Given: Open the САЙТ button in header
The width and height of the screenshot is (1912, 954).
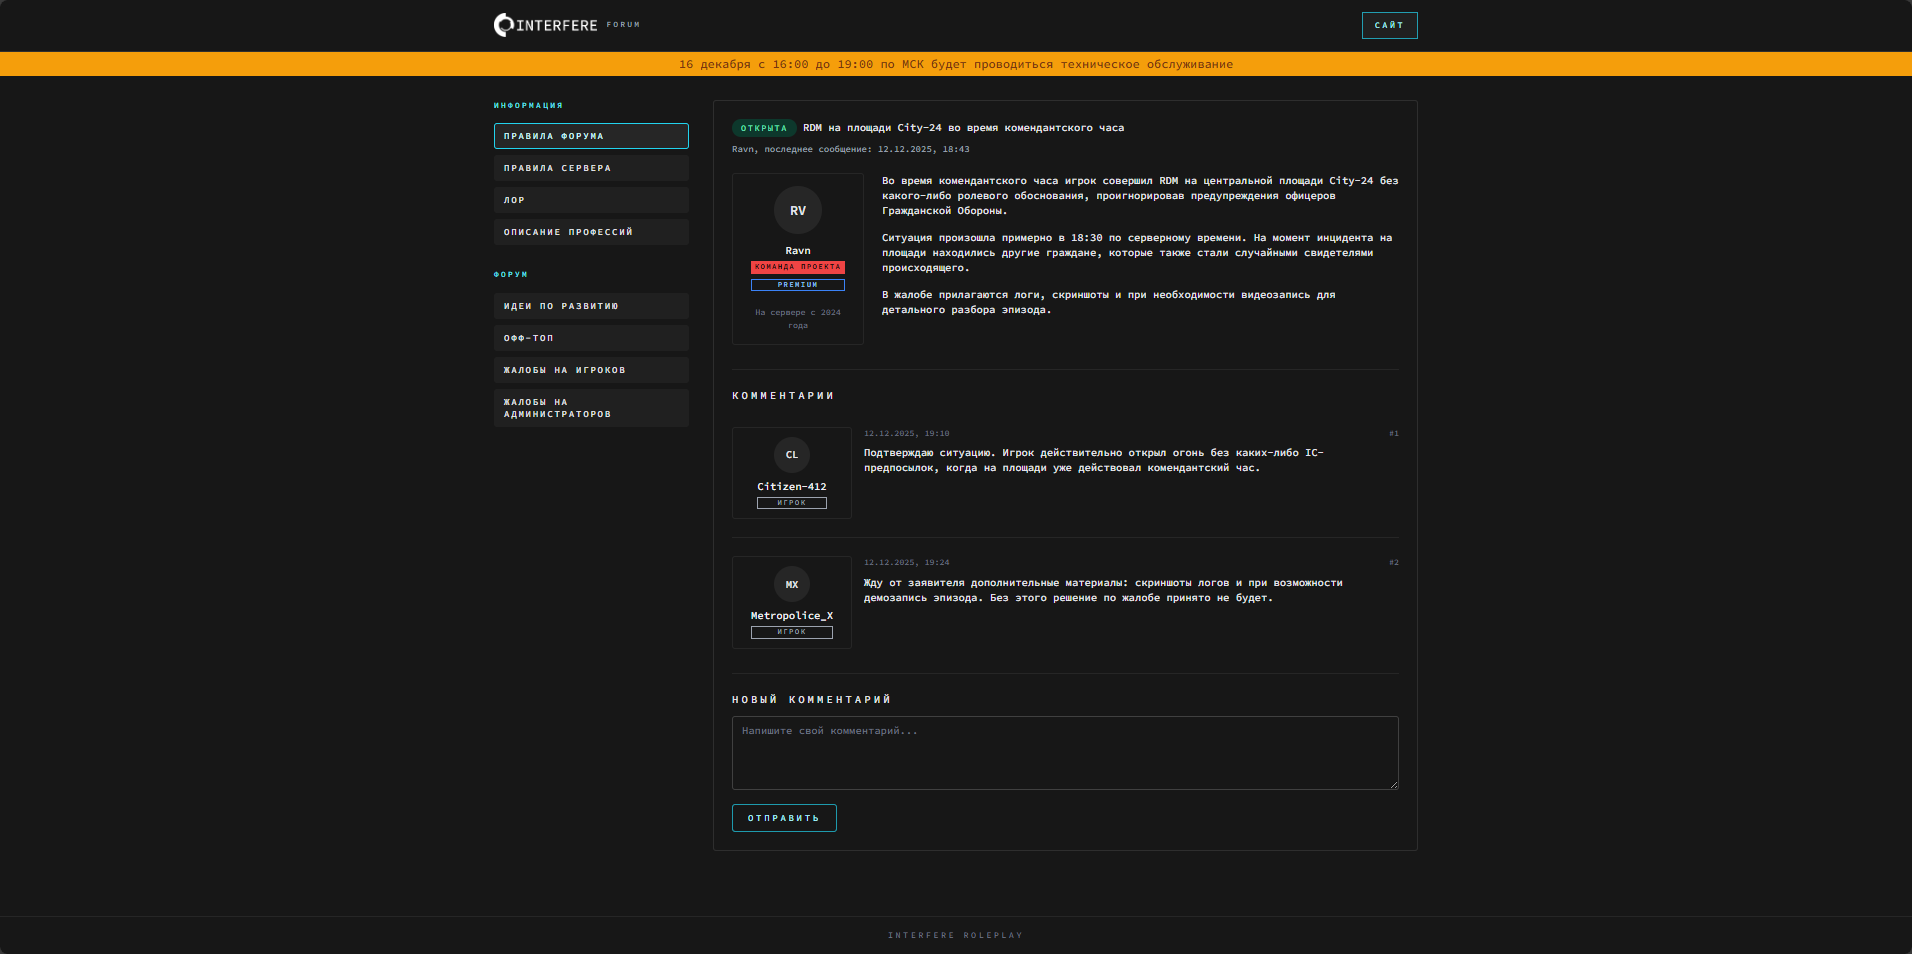Looking at the screenshot, I should 1389,25.
